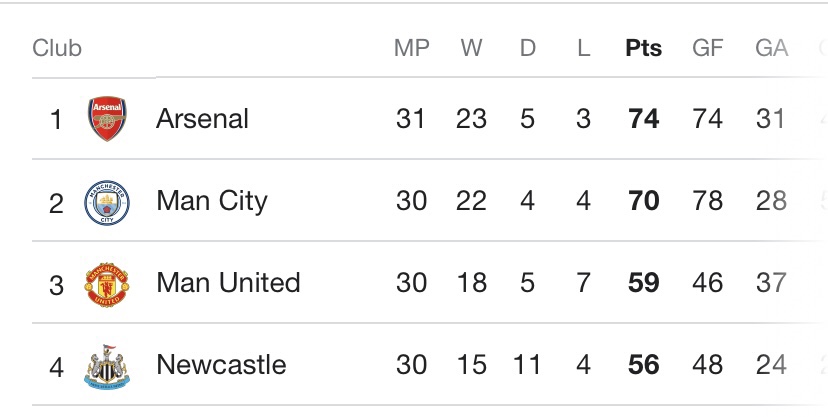The image size is (828, 417).
Task: Click the Newcastle club crest icon
Action: (106, 366)
